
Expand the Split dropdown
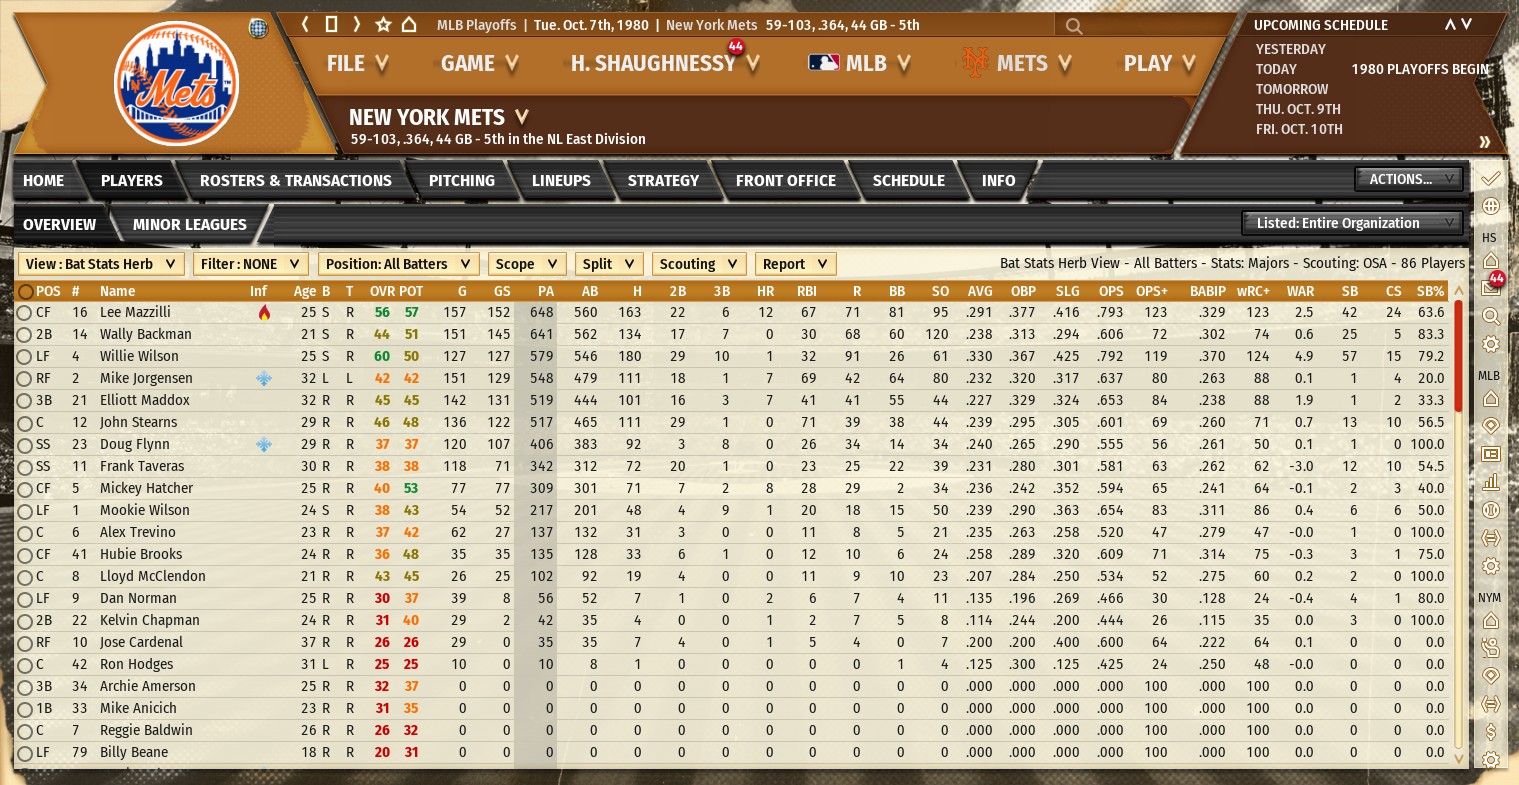[x=609, y=264]
